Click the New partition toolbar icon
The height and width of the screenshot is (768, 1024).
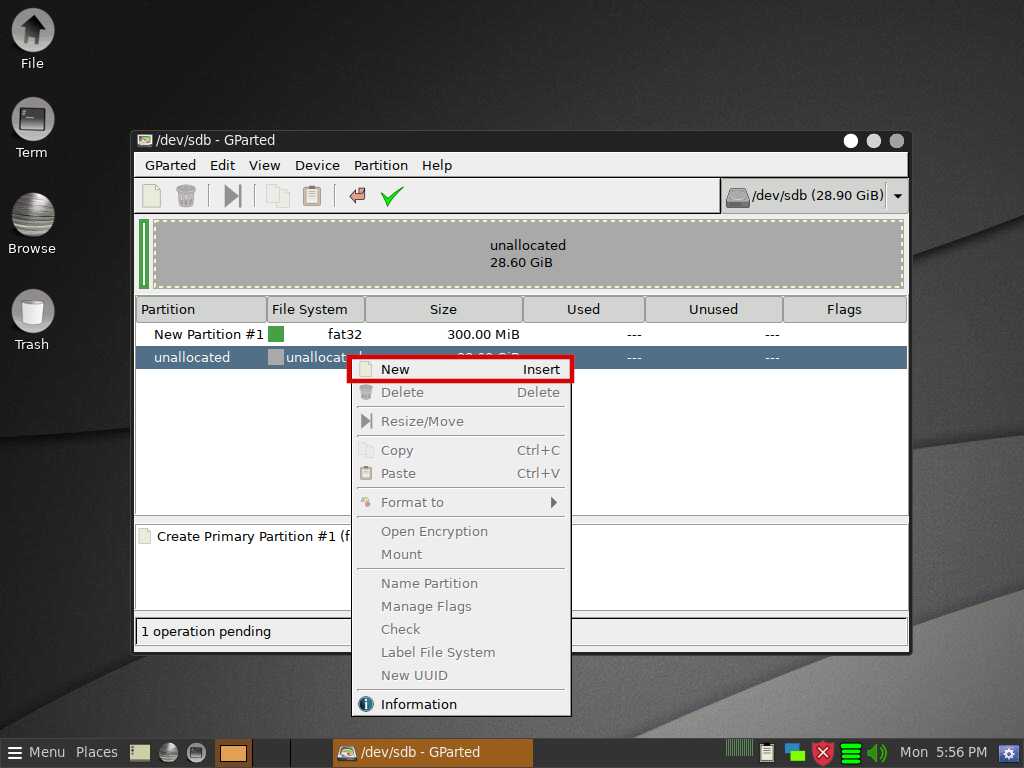pyautogui.click(x=152, y=196)
